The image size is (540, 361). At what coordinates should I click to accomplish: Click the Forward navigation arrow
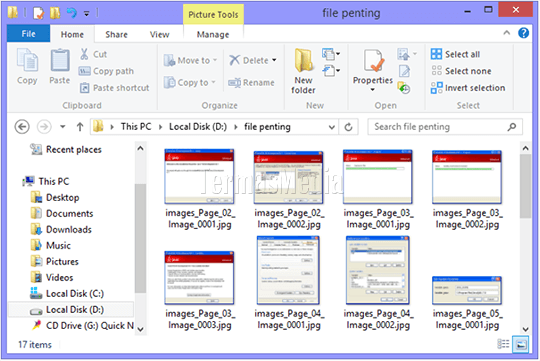pyautogui.click(x=44, y=127)
